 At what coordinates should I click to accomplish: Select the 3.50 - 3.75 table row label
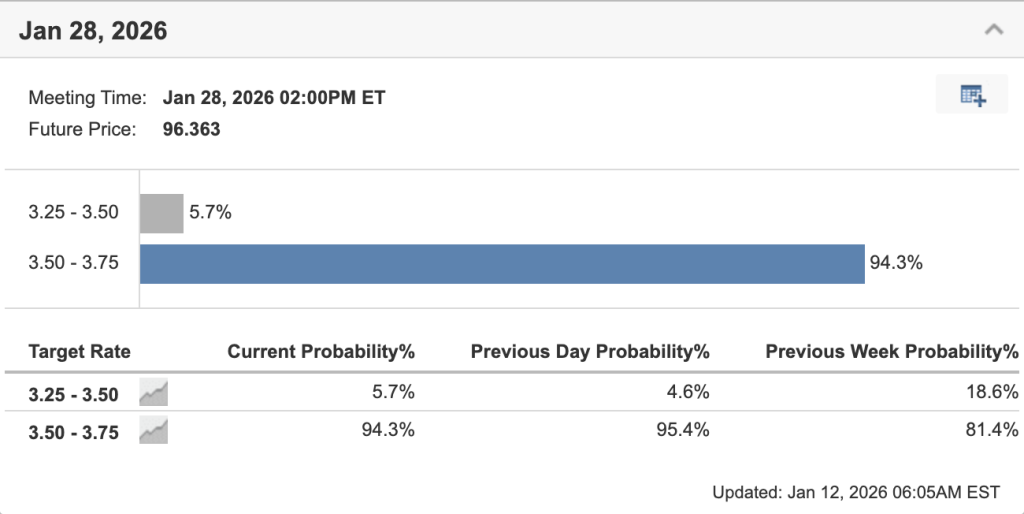pos(74,432)
